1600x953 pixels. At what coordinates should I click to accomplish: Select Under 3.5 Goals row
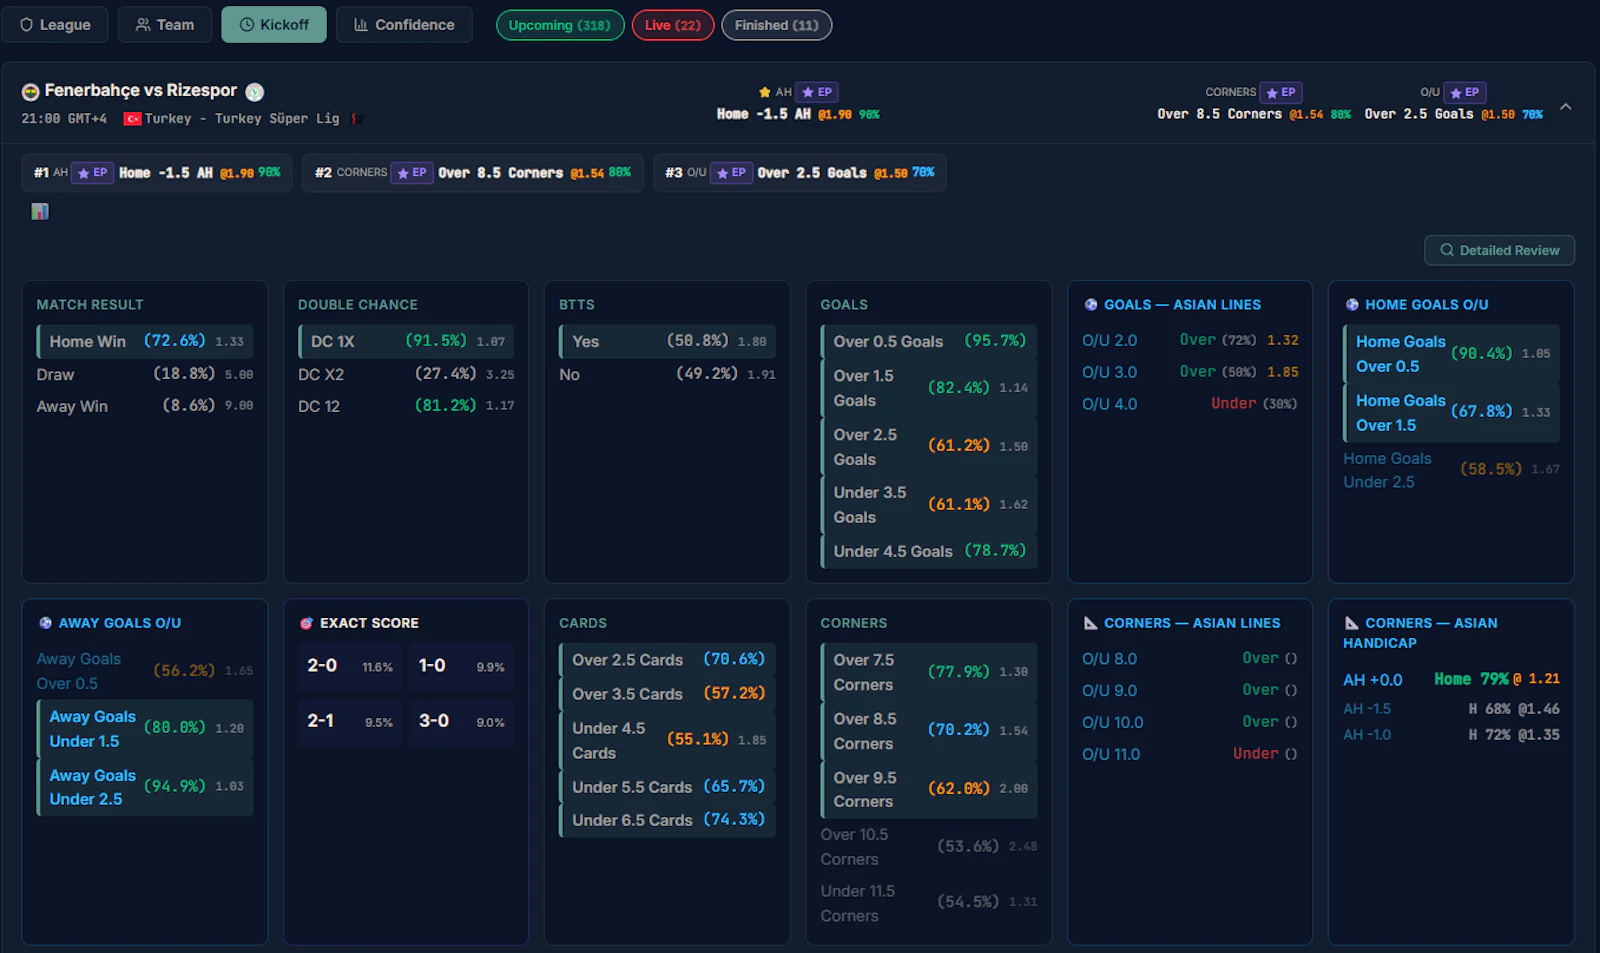pyautogui.click(x=929, y=505)
